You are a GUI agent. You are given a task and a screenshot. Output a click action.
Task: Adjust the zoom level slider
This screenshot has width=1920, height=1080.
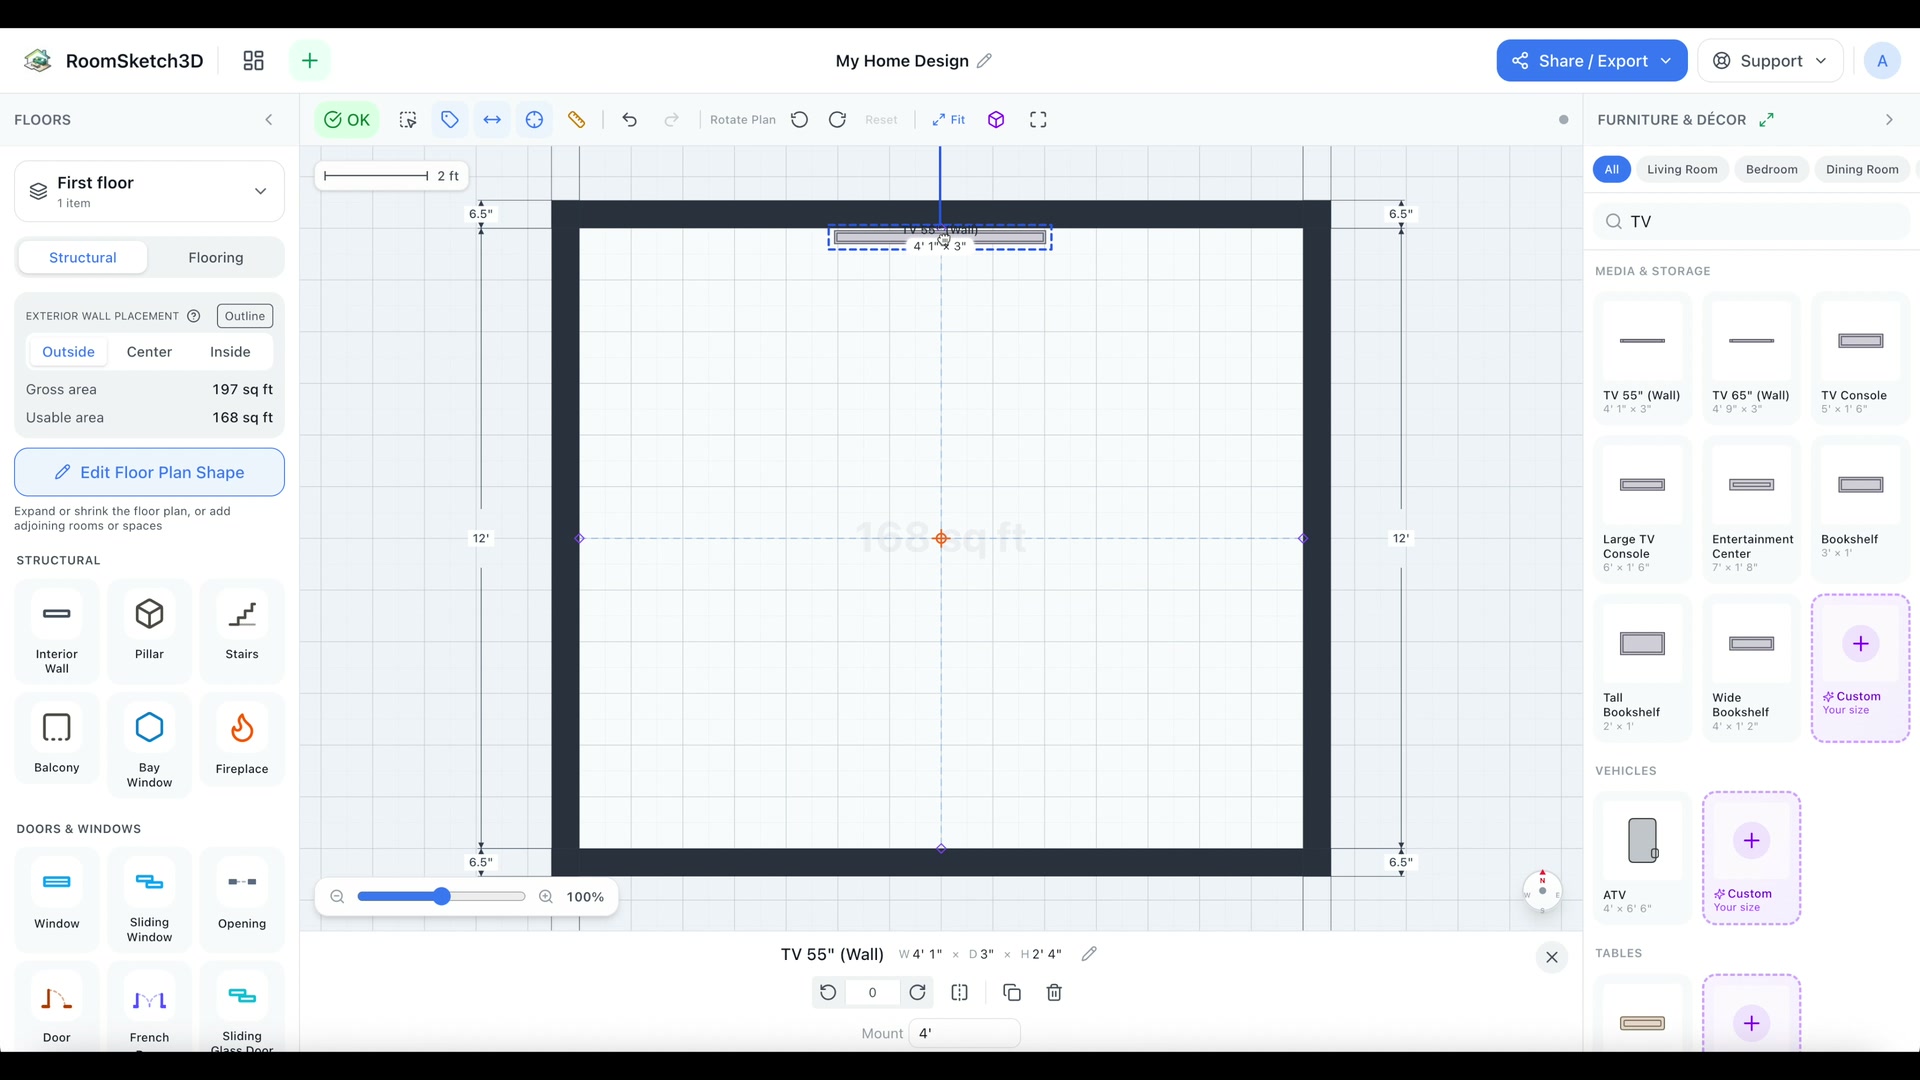[441, 897]
